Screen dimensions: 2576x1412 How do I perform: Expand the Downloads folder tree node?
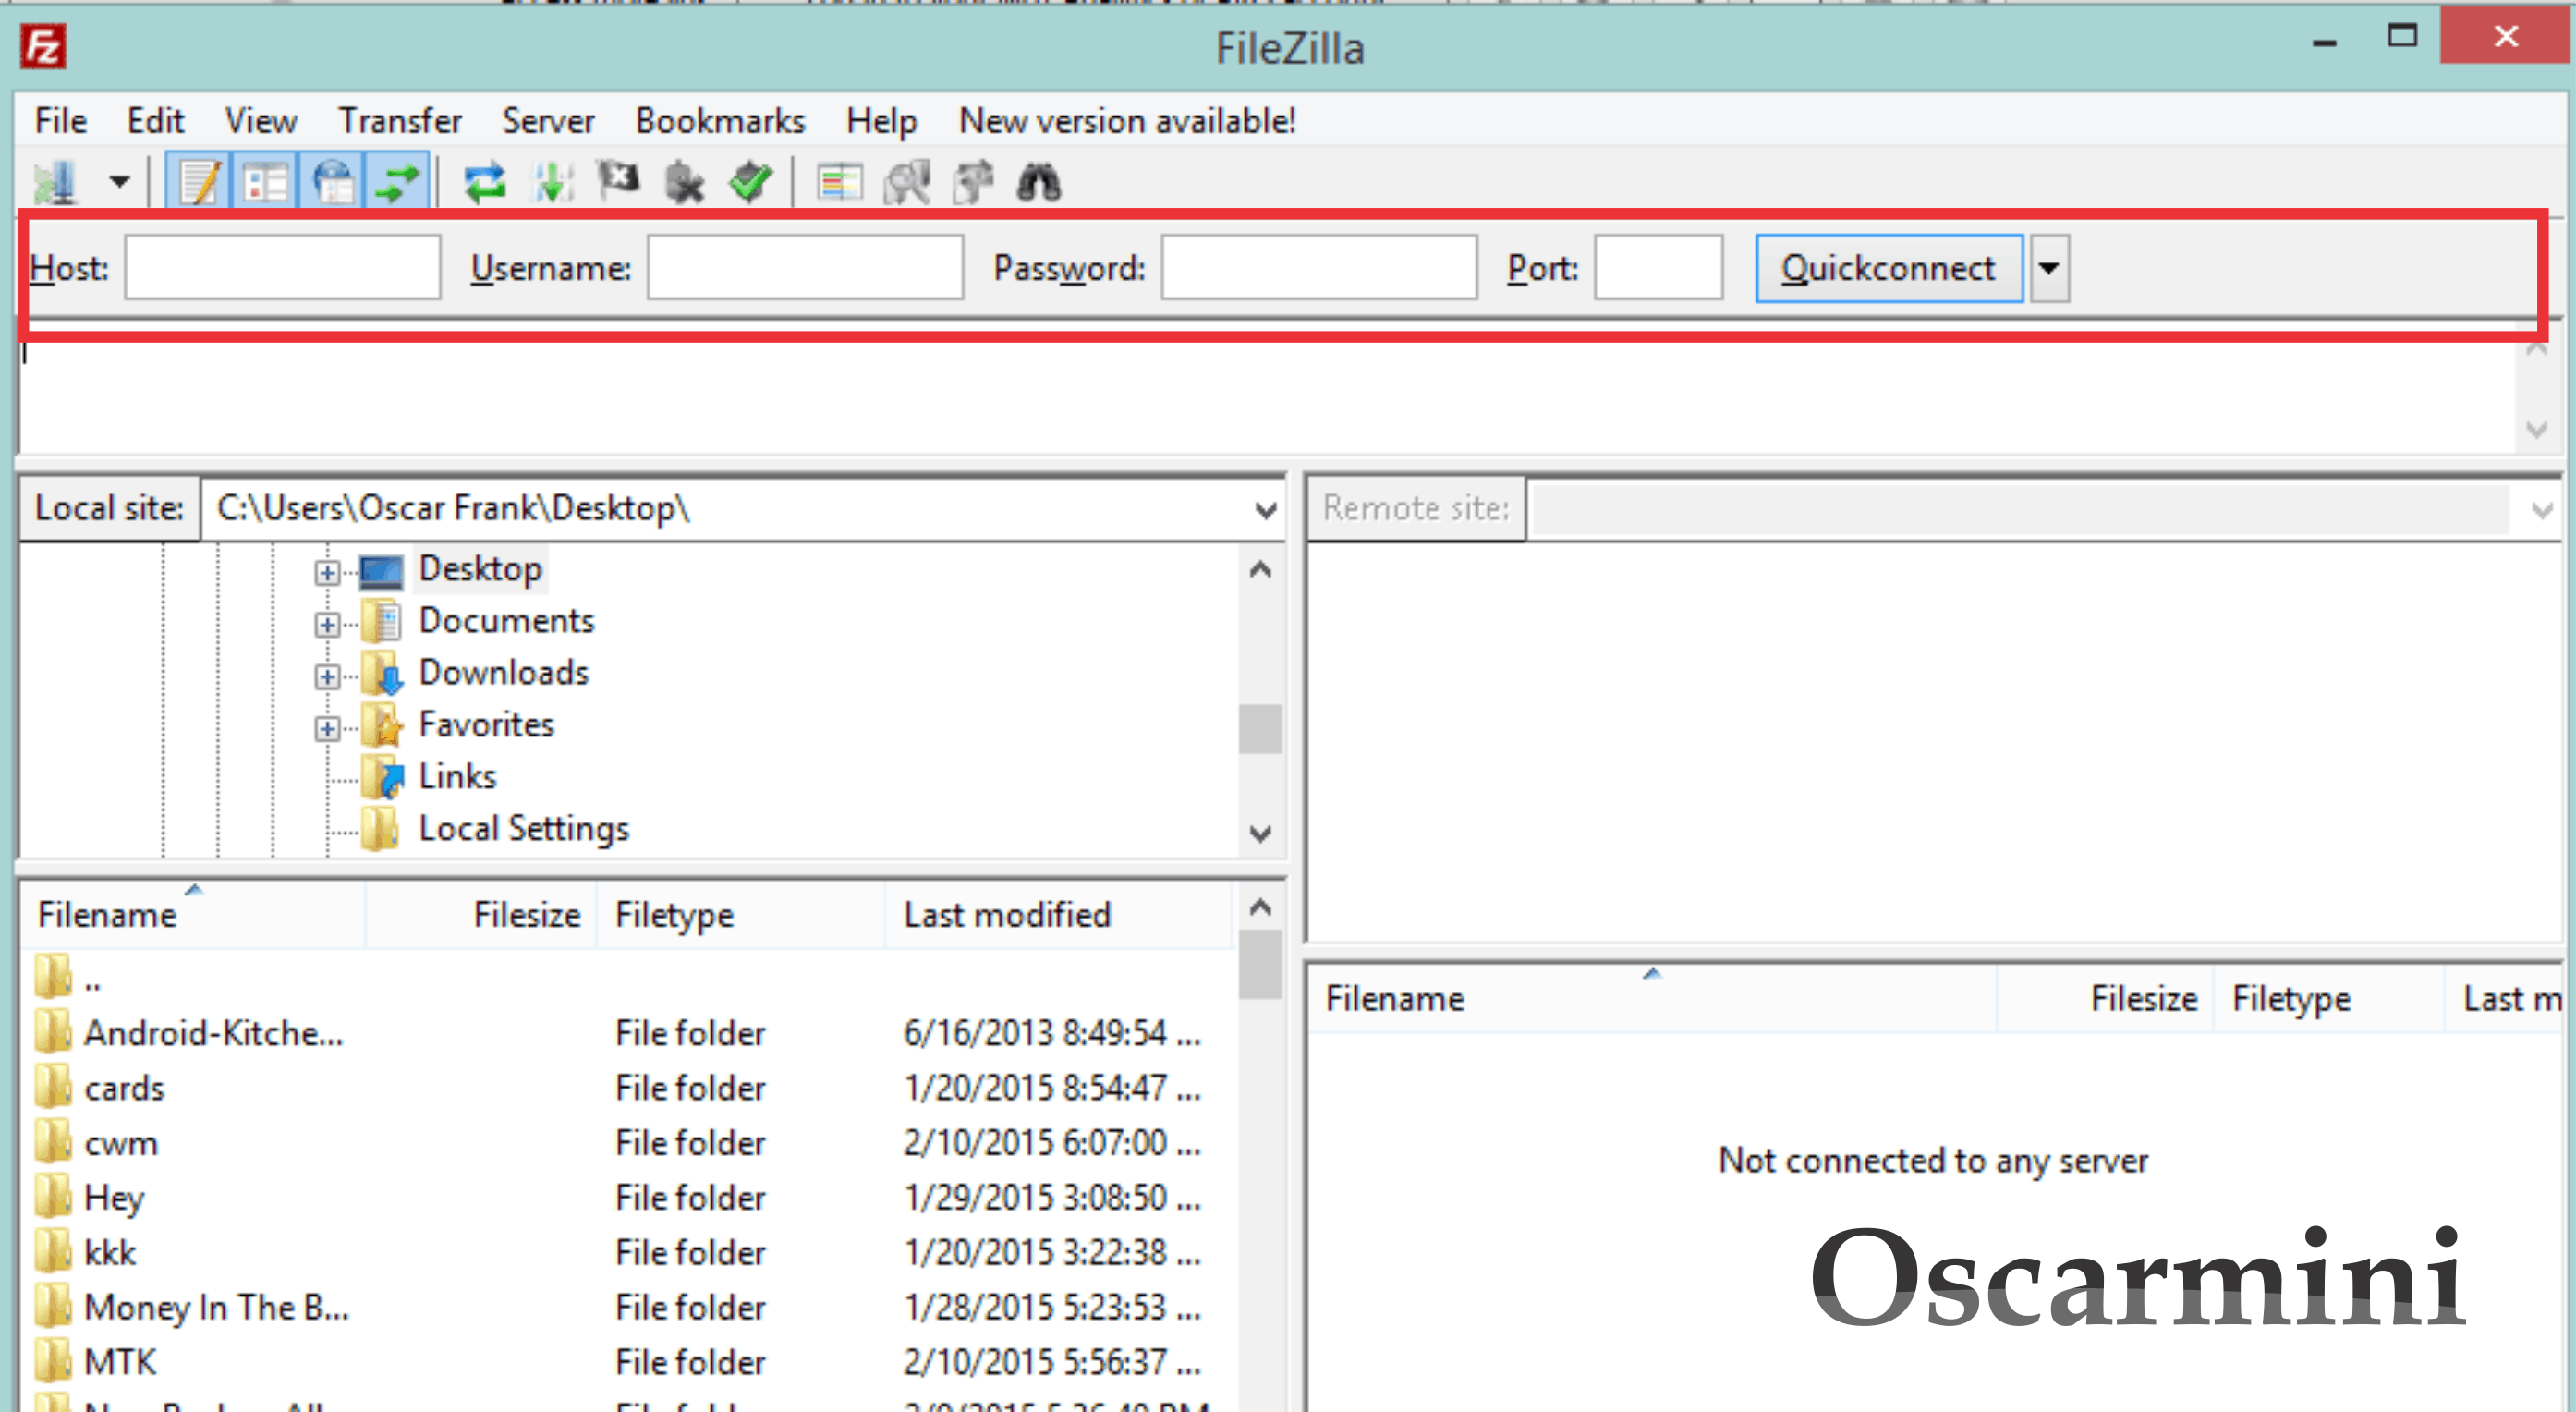click(327, 676)
